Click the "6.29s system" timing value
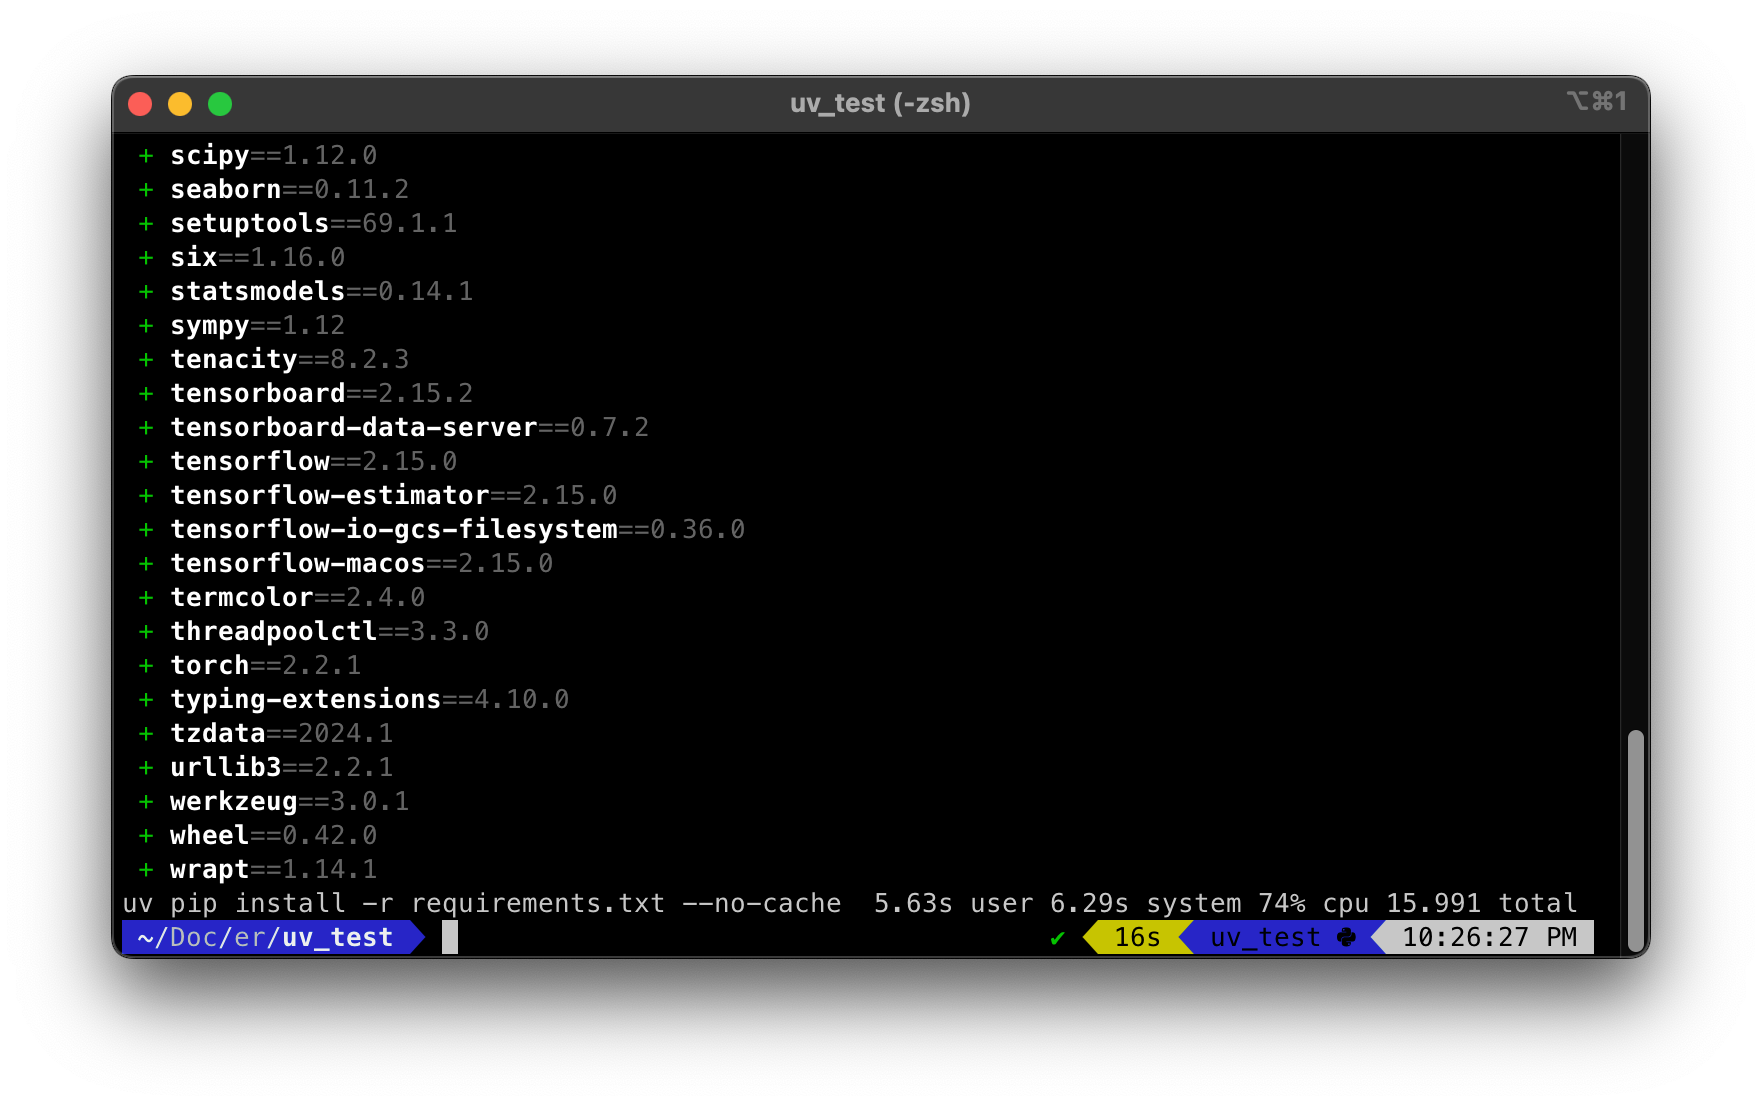Image resolution: width=1762 pixels, height=1106 pixels. pyautogui.click(x=1145, y=903)
